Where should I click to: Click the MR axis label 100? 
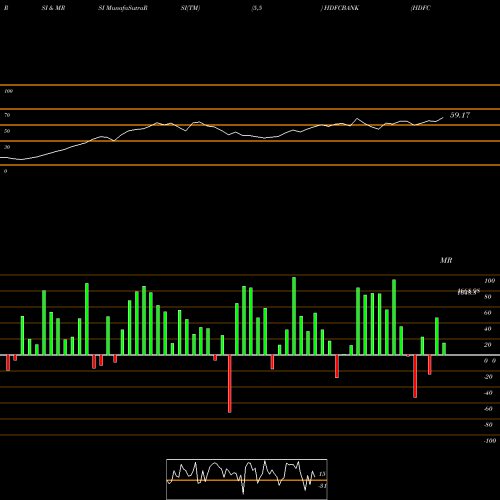tap(489, 281)
